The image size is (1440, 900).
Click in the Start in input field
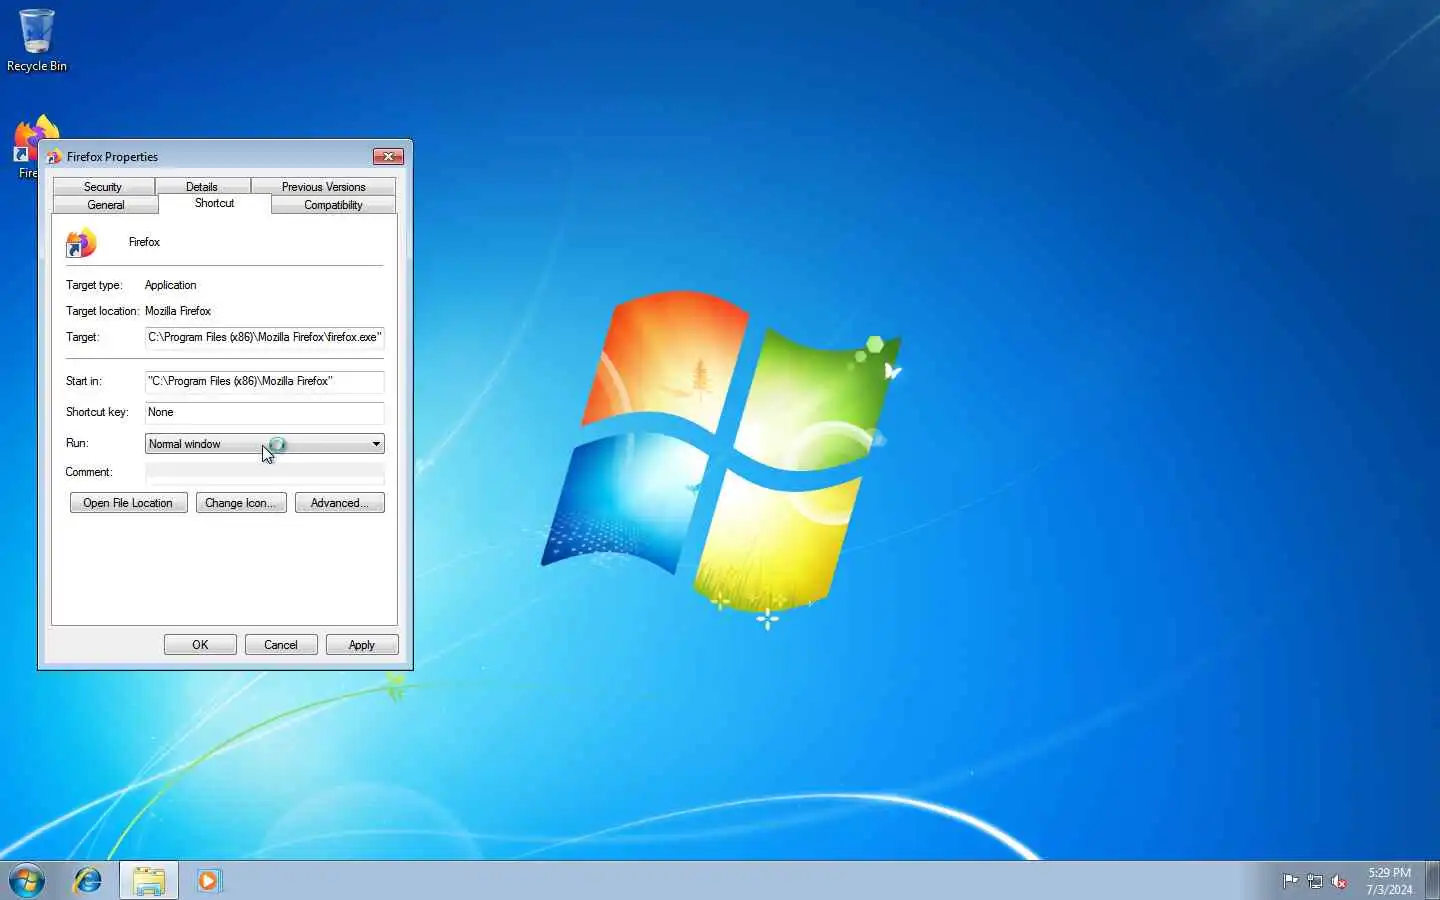[x=264, y=382]
